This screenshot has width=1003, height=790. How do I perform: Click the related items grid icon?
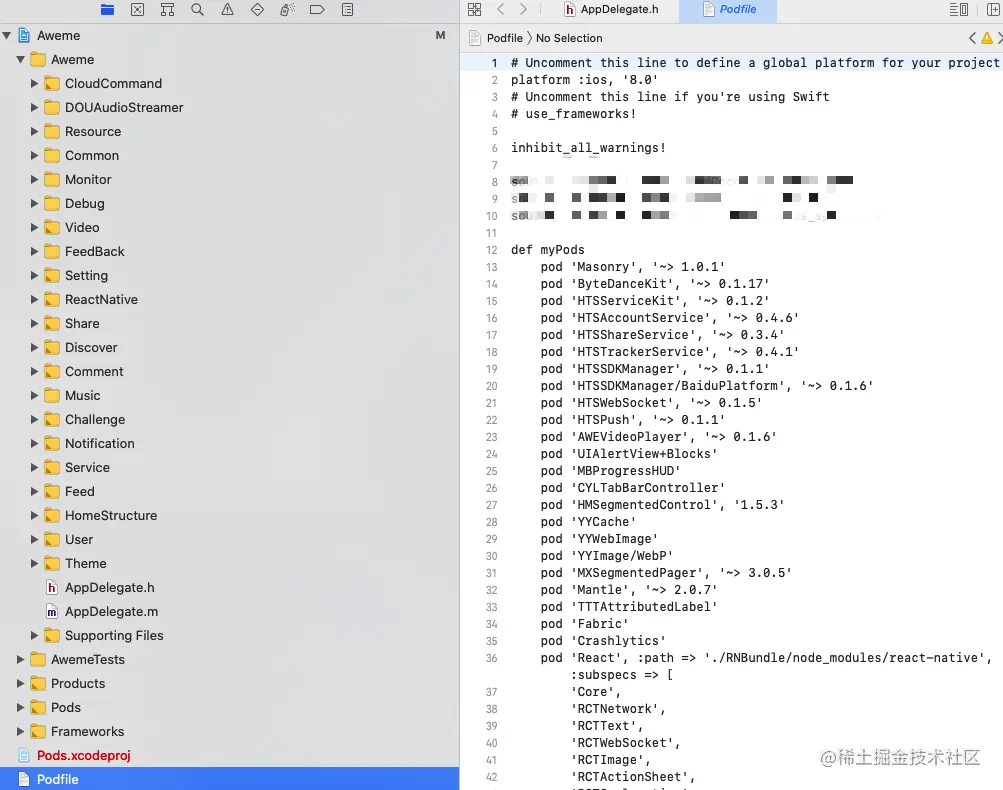475,10
